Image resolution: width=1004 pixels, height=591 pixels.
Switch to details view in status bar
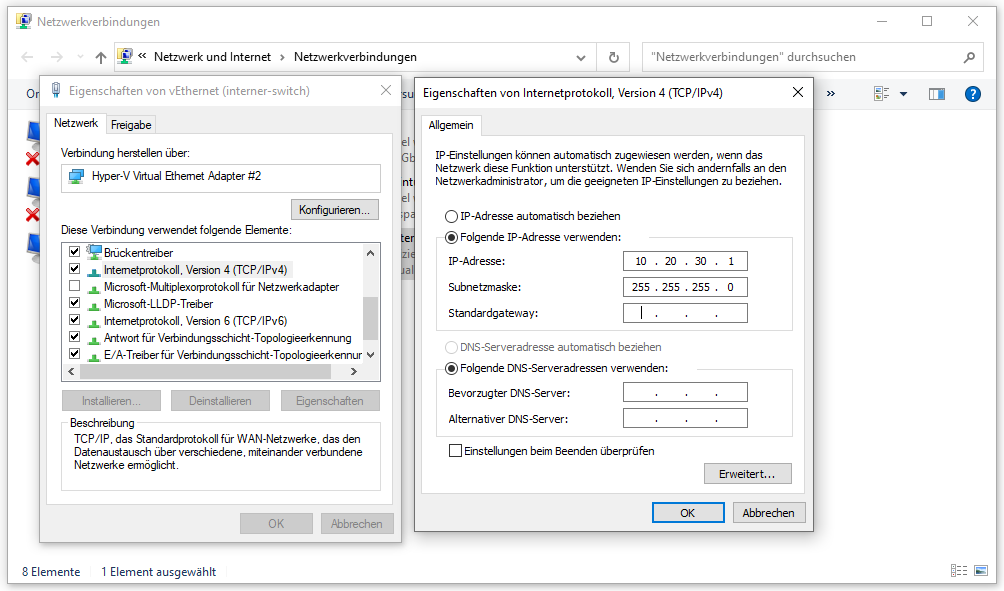(x=958, y=570)
